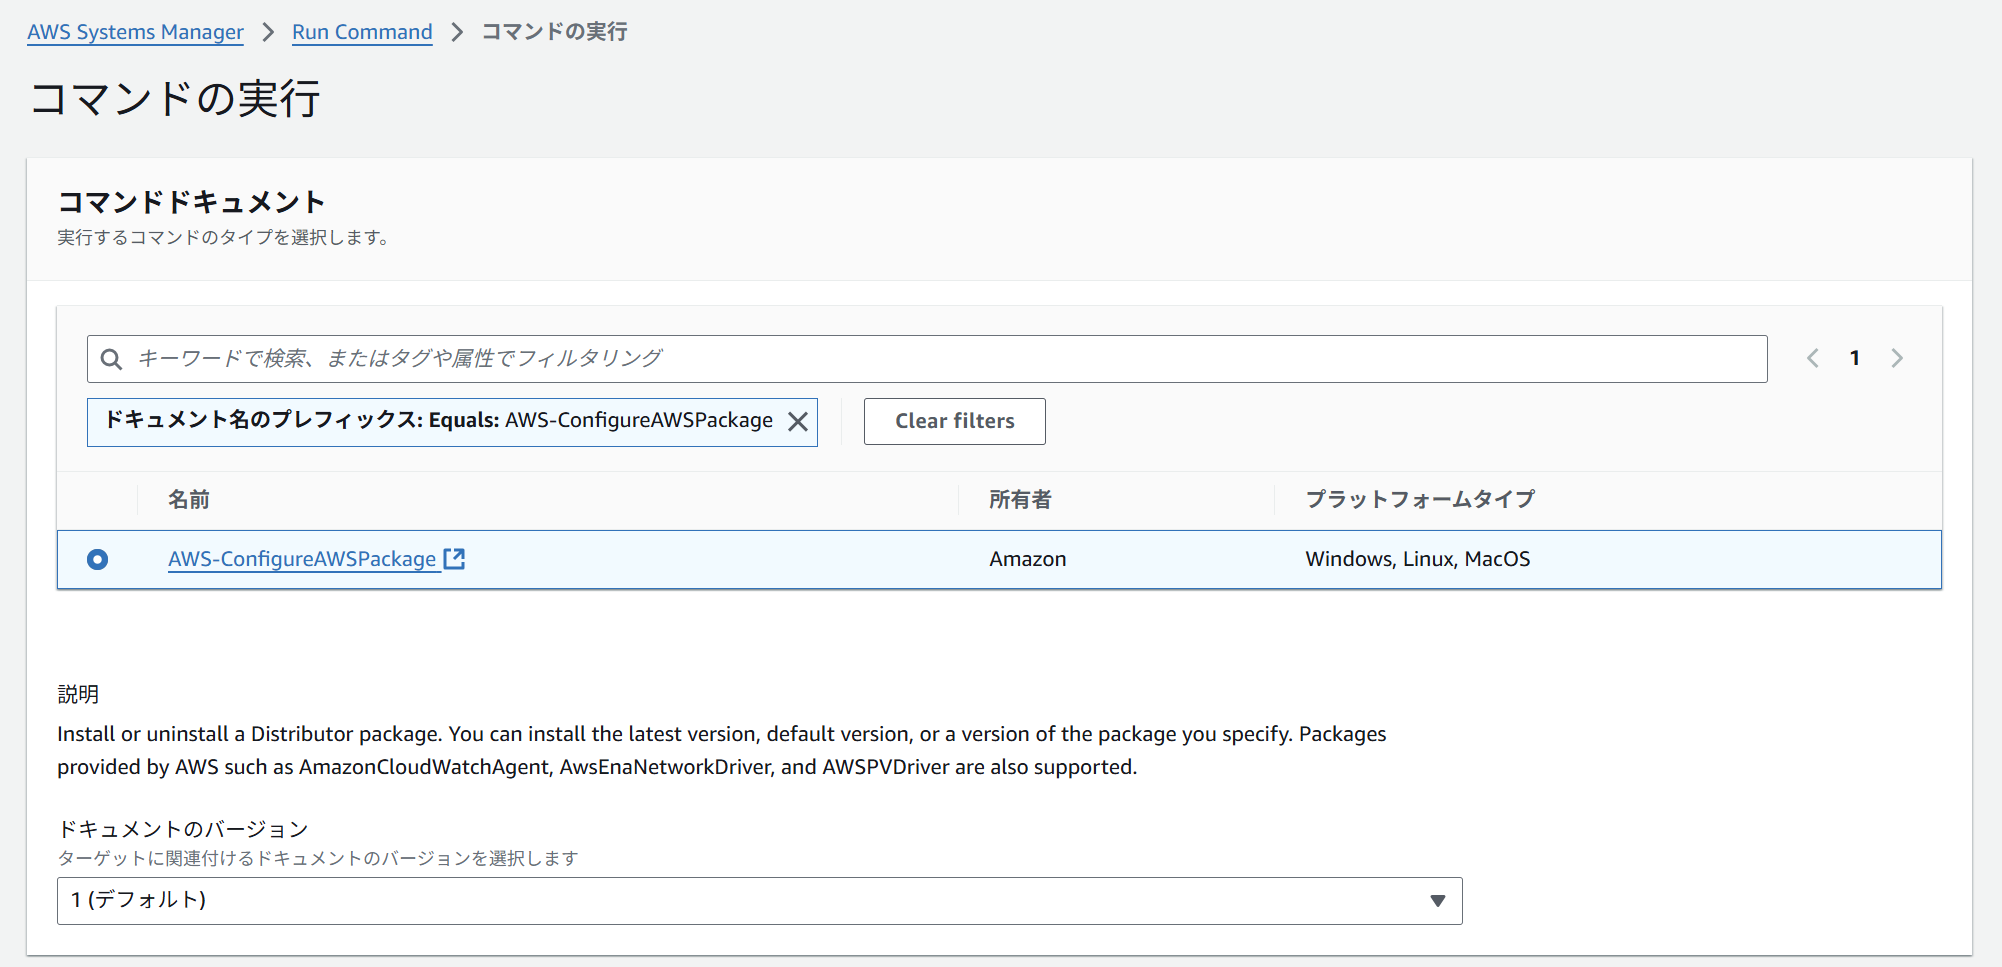
Task: Click the Clear filters button
Action: (955, 422)
